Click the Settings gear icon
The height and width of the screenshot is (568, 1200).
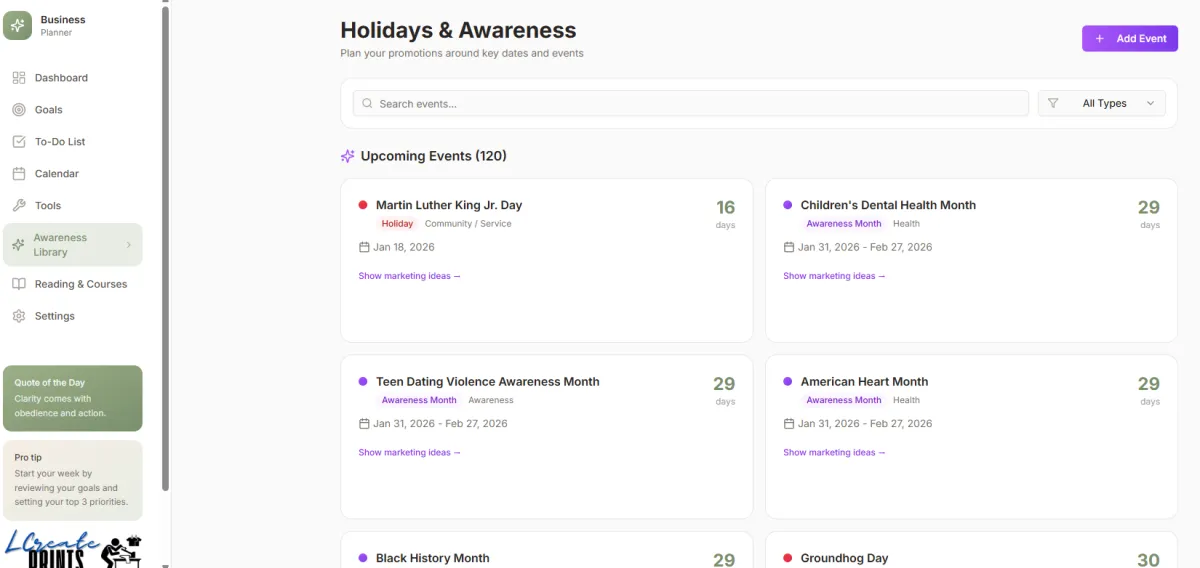pyautogui.click(x=19, y=316)
